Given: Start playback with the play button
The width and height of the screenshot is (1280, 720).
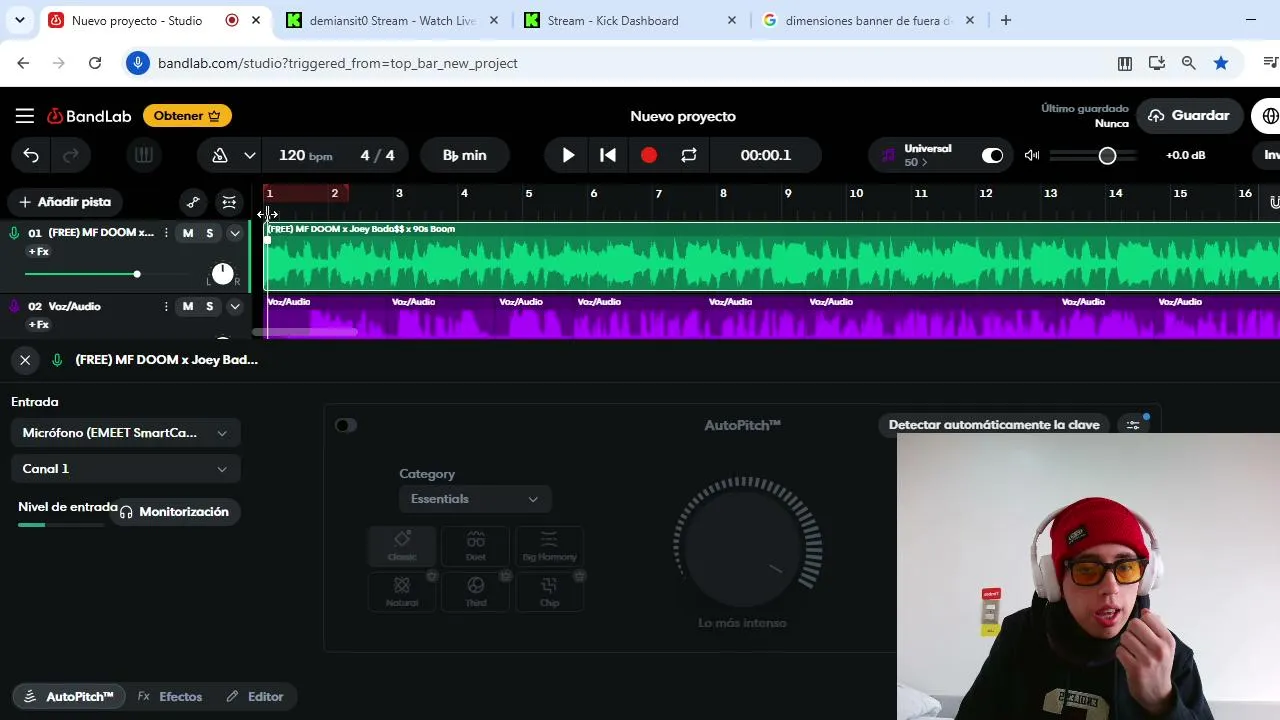Looking at the screenshot, I should (568, 155).
